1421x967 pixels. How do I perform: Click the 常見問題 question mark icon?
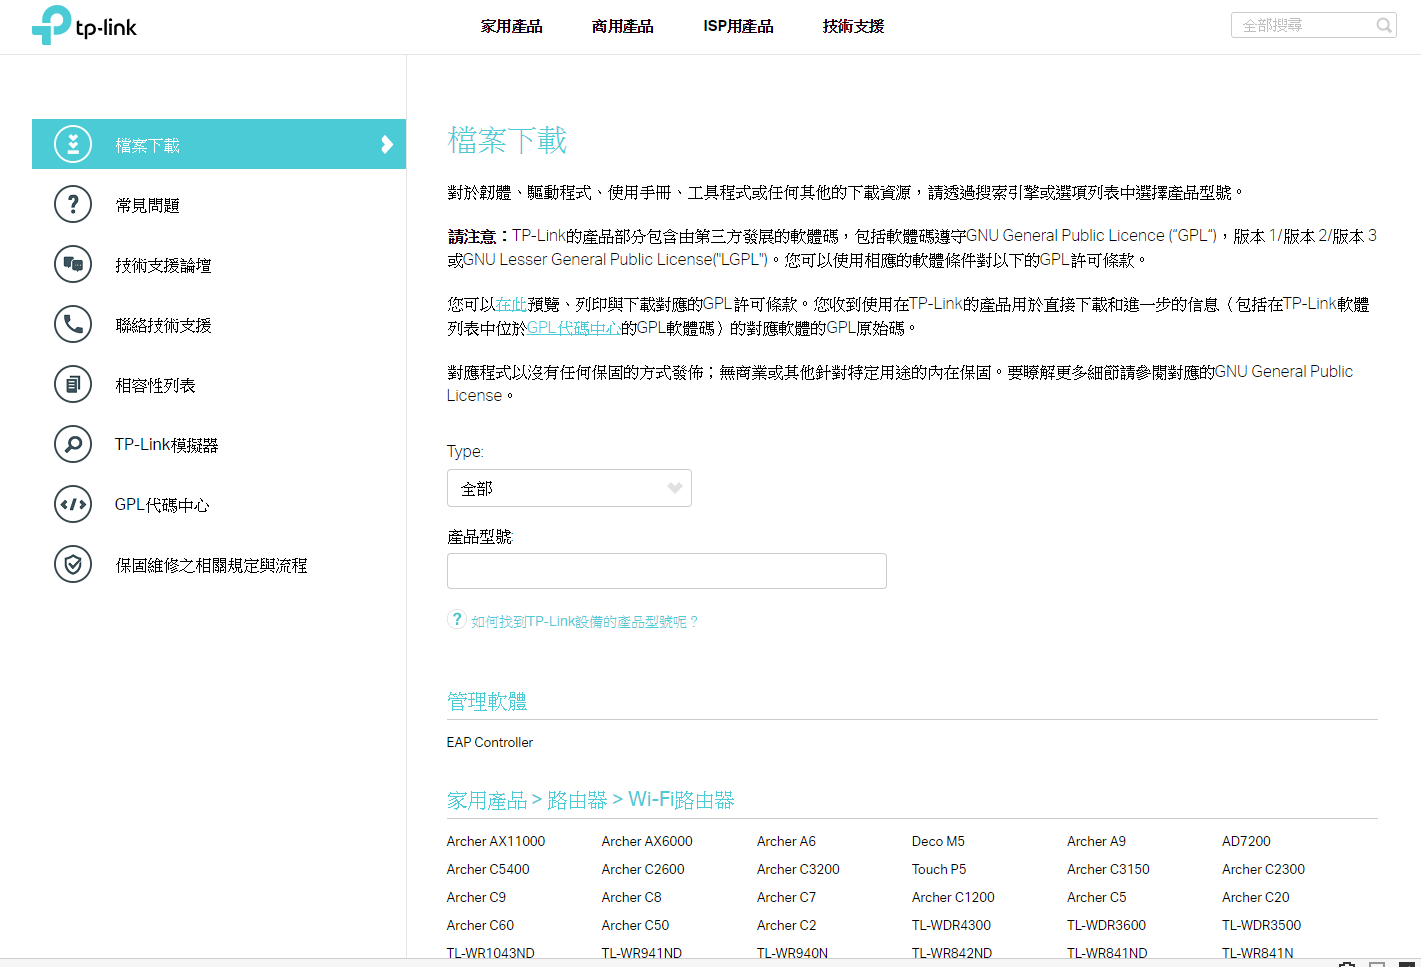point(73,204)
